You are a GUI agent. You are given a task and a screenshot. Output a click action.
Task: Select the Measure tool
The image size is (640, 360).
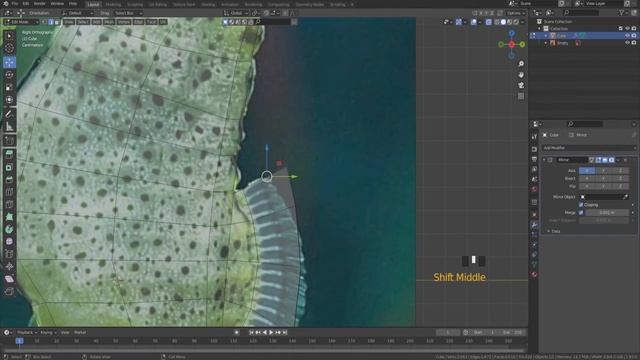[x=9, y=127]
